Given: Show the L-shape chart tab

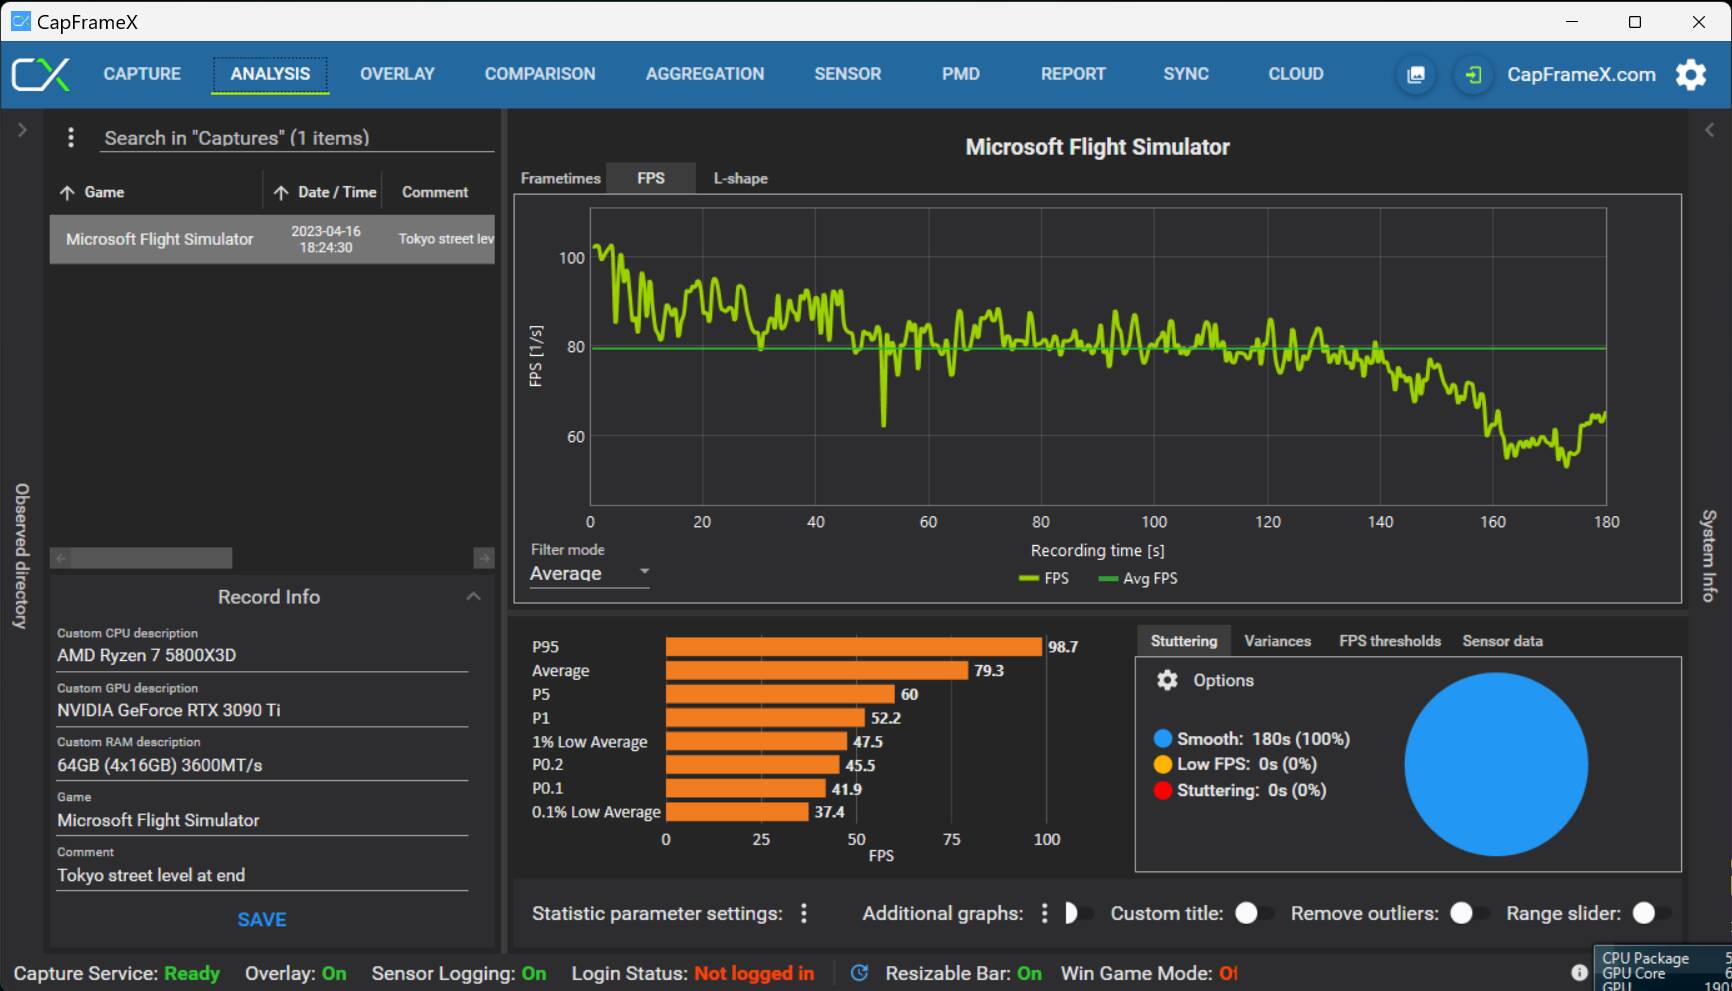Looking at the screenshot, I should [x=740, y=178].
